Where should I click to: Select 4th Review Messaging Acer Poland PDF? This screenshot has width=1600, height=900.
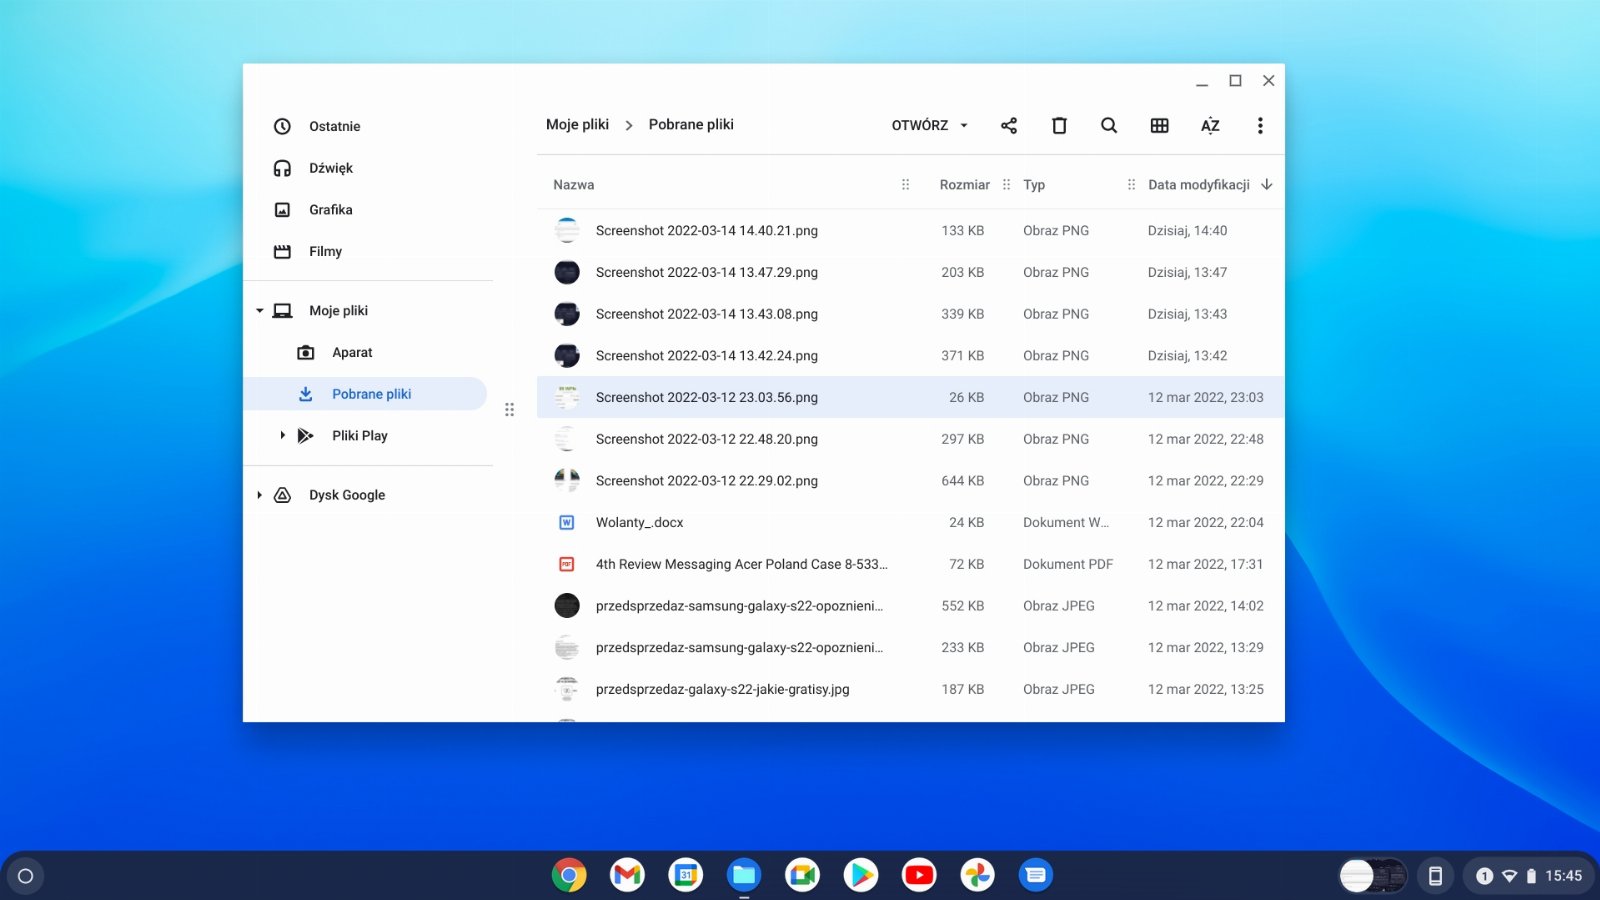tap(910, 564)
